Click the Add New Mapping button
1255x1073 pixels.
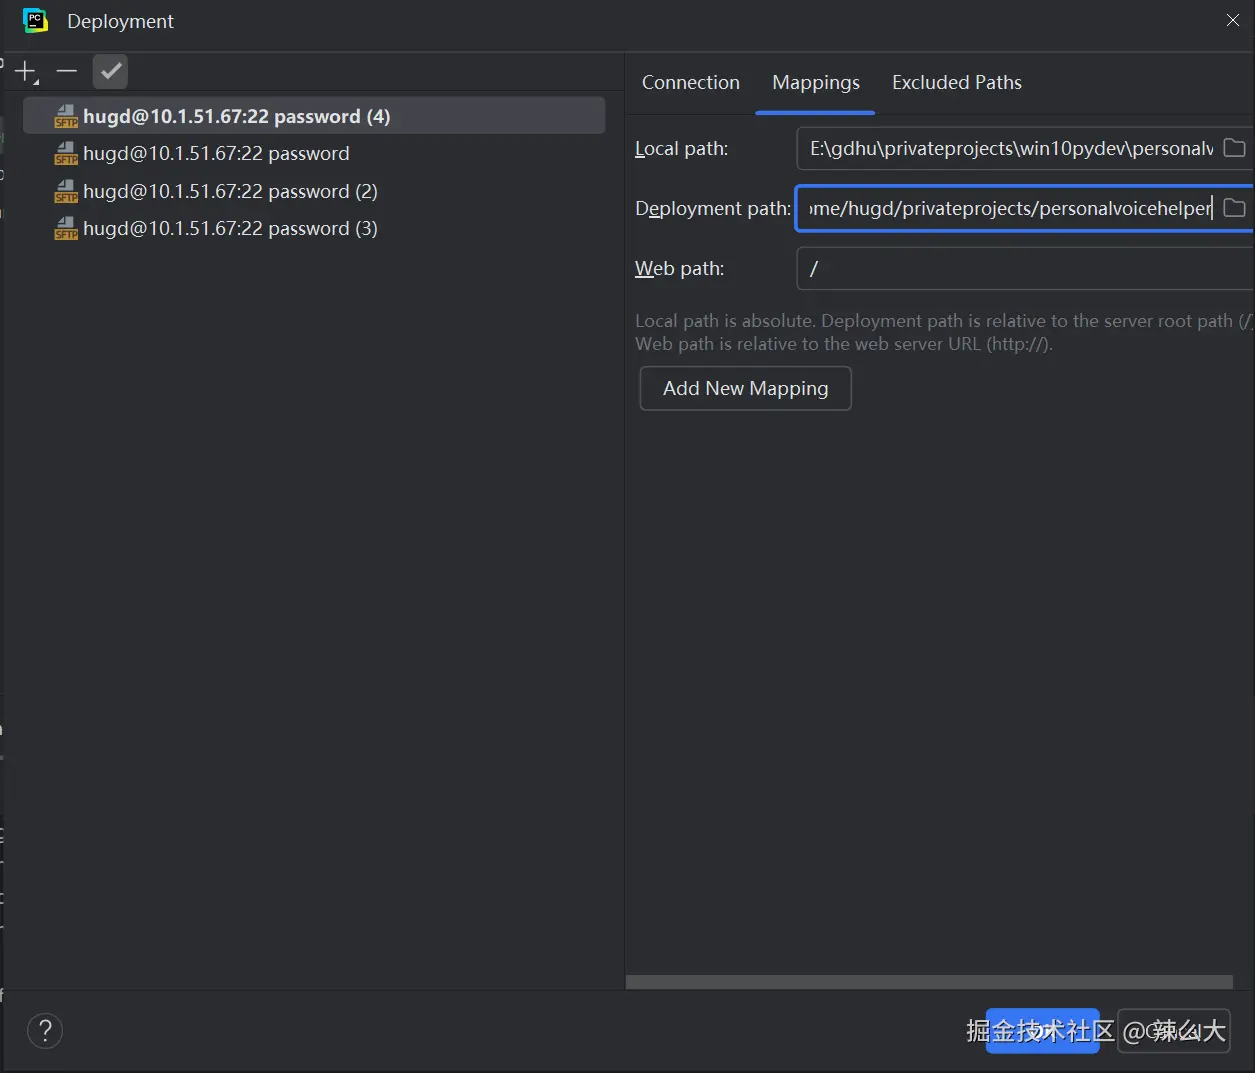(x=745, y=388)
